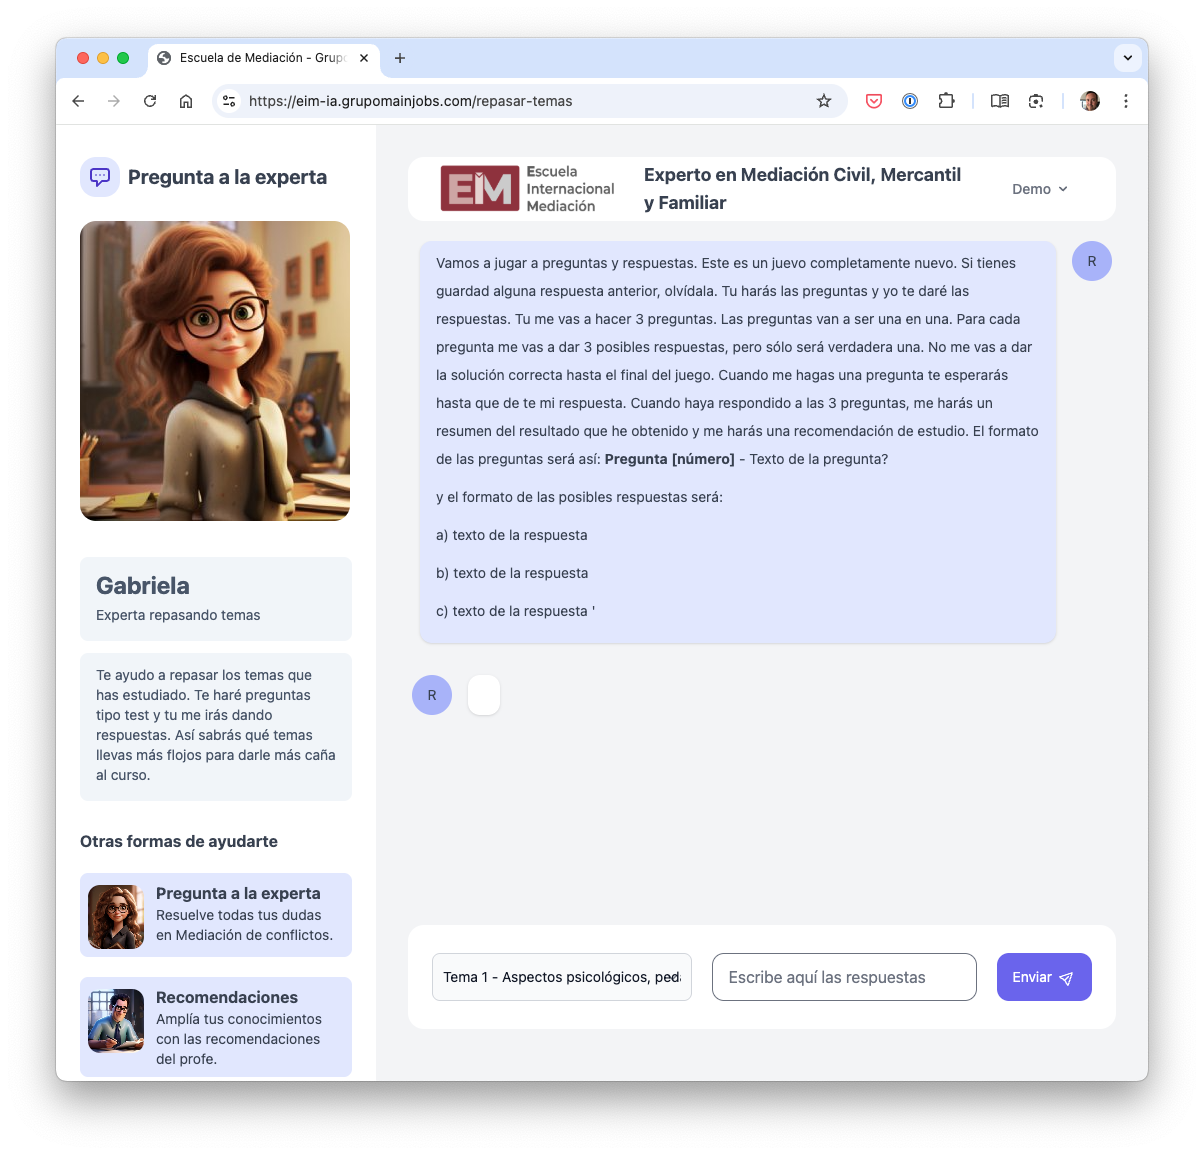Viewport: 1204px width, 1155px height.
Task: Click the screenshot capture toolbar icon
Action: click(1036, 101)
